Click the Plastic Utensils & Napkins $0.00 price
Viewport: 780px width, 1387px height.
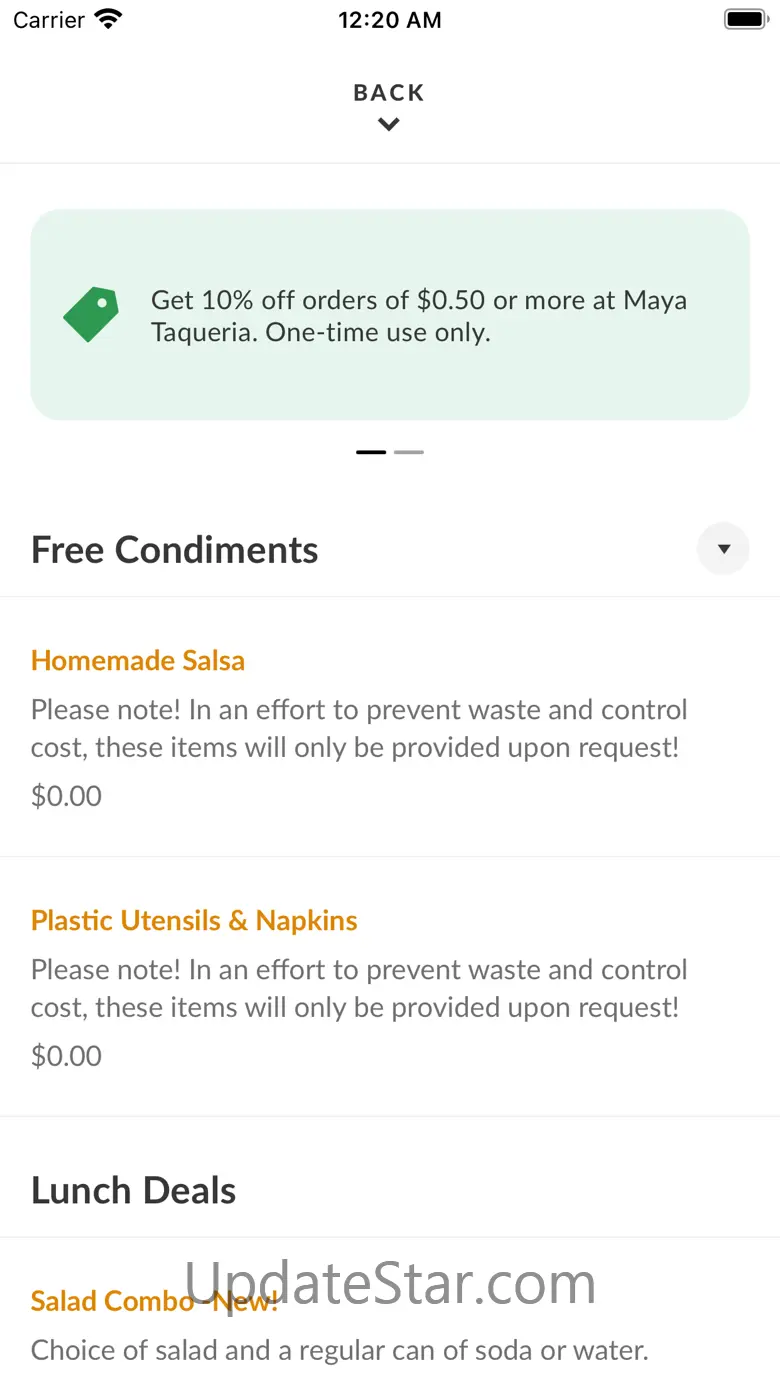point(66,1056)
